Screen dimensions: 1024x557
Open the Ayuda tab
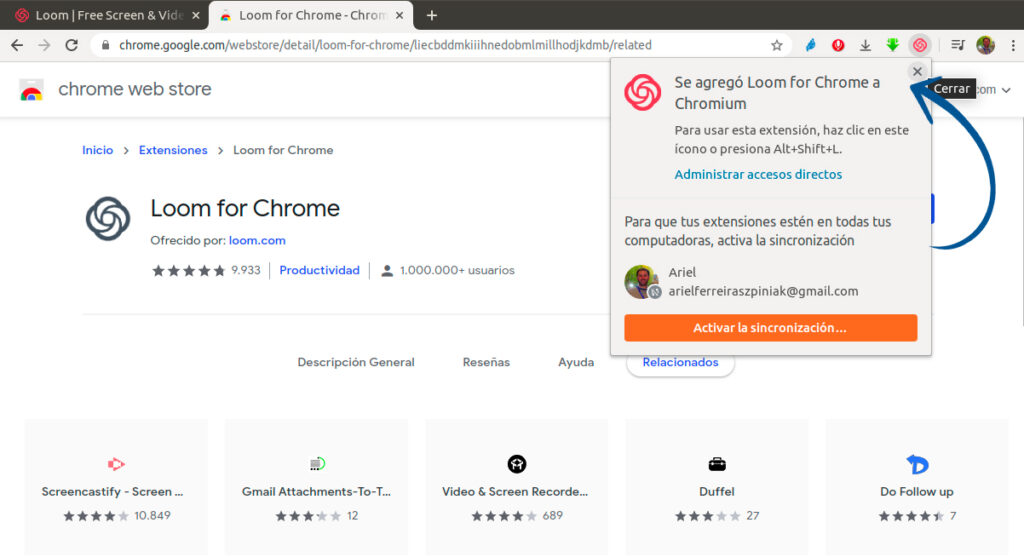(576, 362)
